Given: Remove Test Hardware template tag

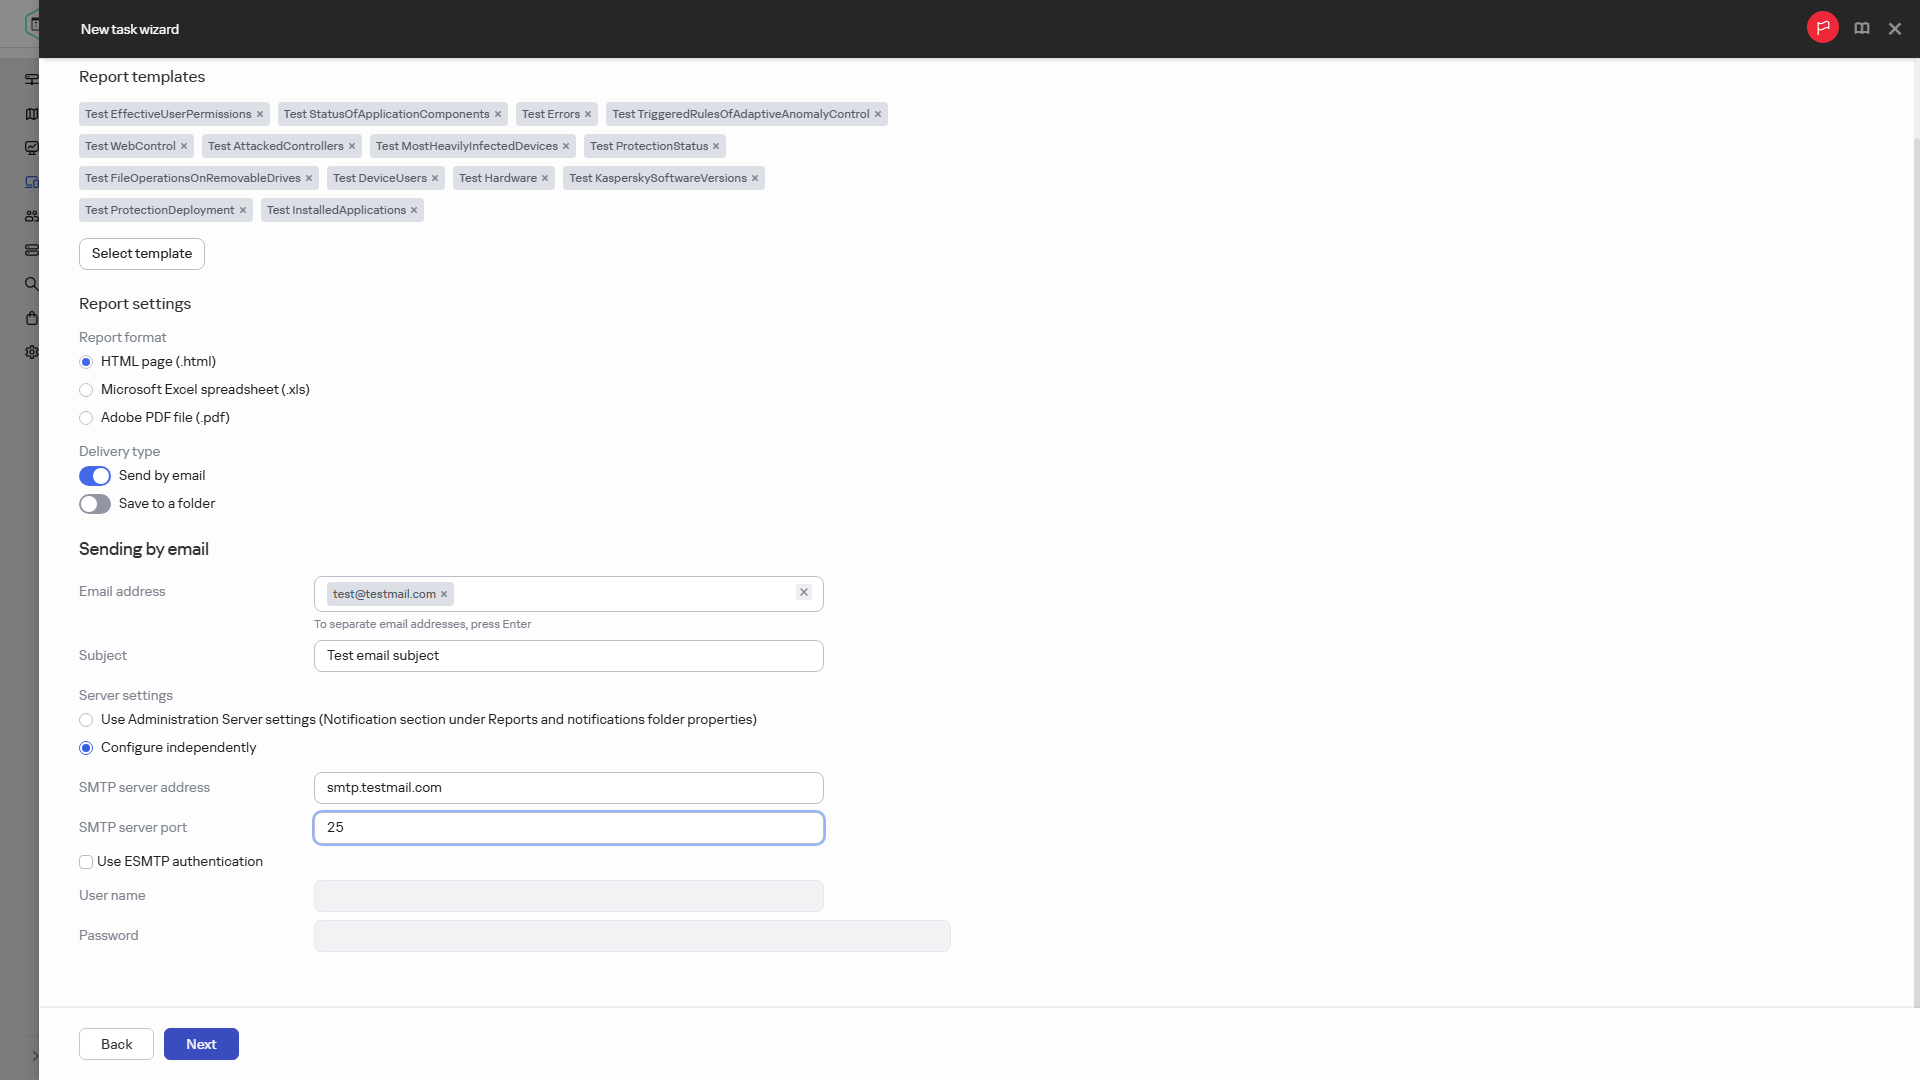Looking at the screenshot, I should [545, 179].
